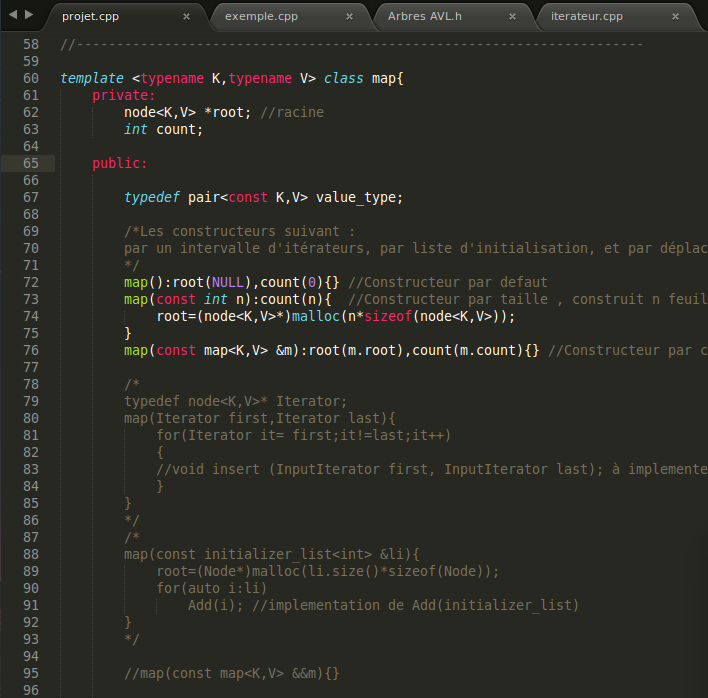The width and height of the screenshot is (708, 698).
Task: Open the Arbres AVL.h tab
Action: 425,17
